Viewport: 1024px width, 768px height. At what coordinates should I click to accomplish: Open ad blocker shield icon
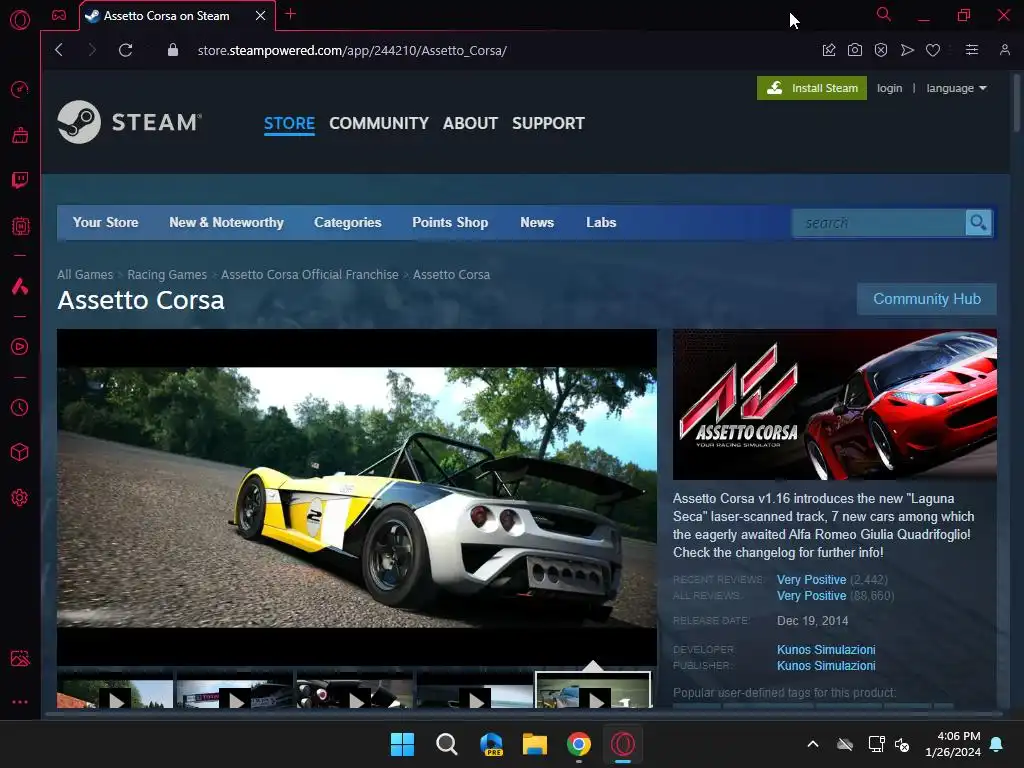click(881, 50)
